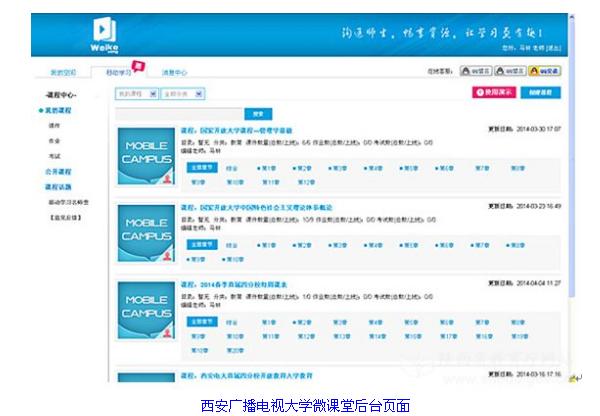The width and height of the screenshot is (600, 416).
Task: Open the 我的空间 tab
Action: tap(63, 72)
